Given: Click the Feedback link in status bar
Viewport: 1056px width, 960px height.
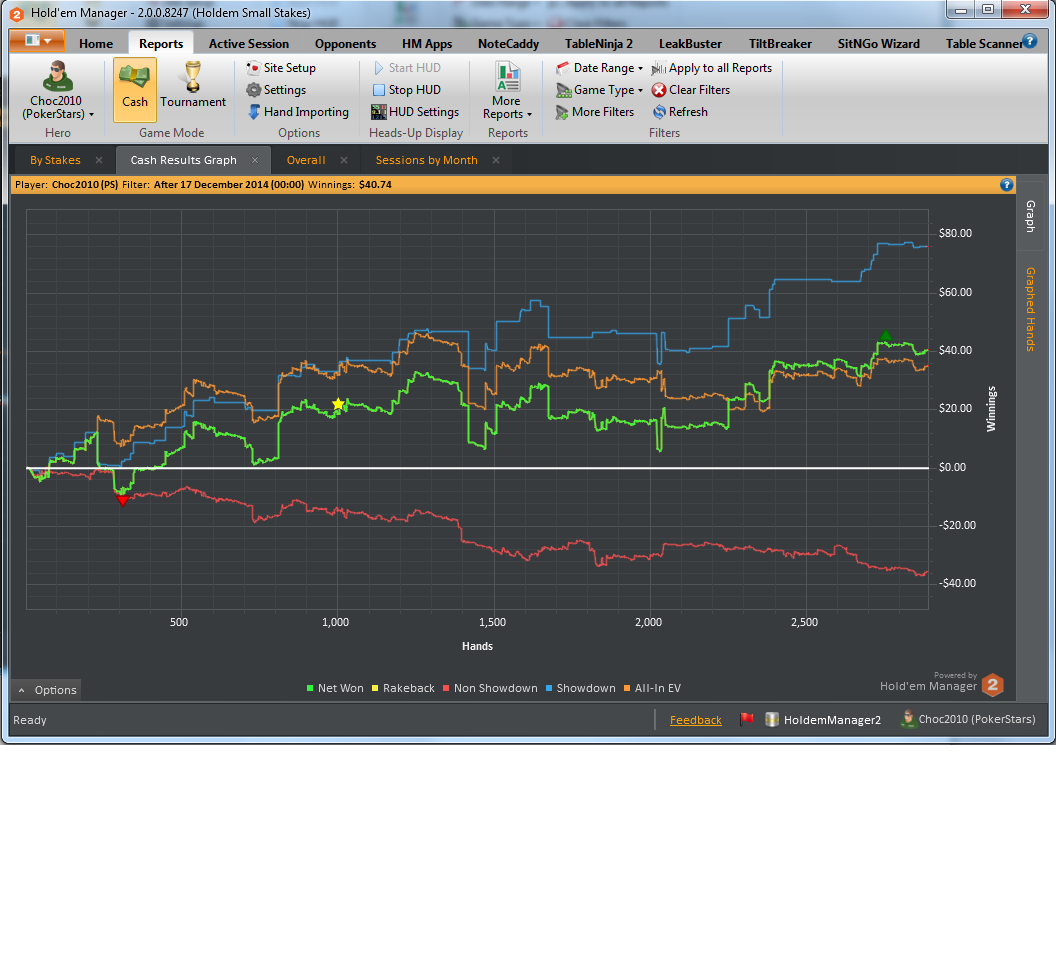Looking at the screenshot, I should pos(696,720).
